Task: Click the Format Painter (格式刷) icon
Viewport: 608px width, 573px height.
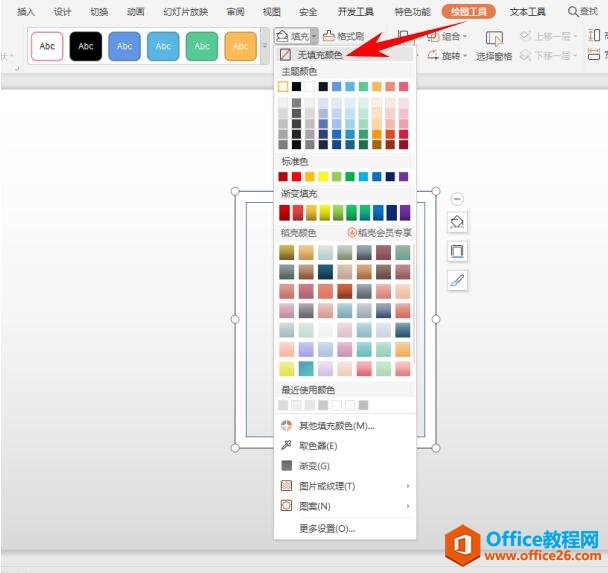Action: click(329, 36)
